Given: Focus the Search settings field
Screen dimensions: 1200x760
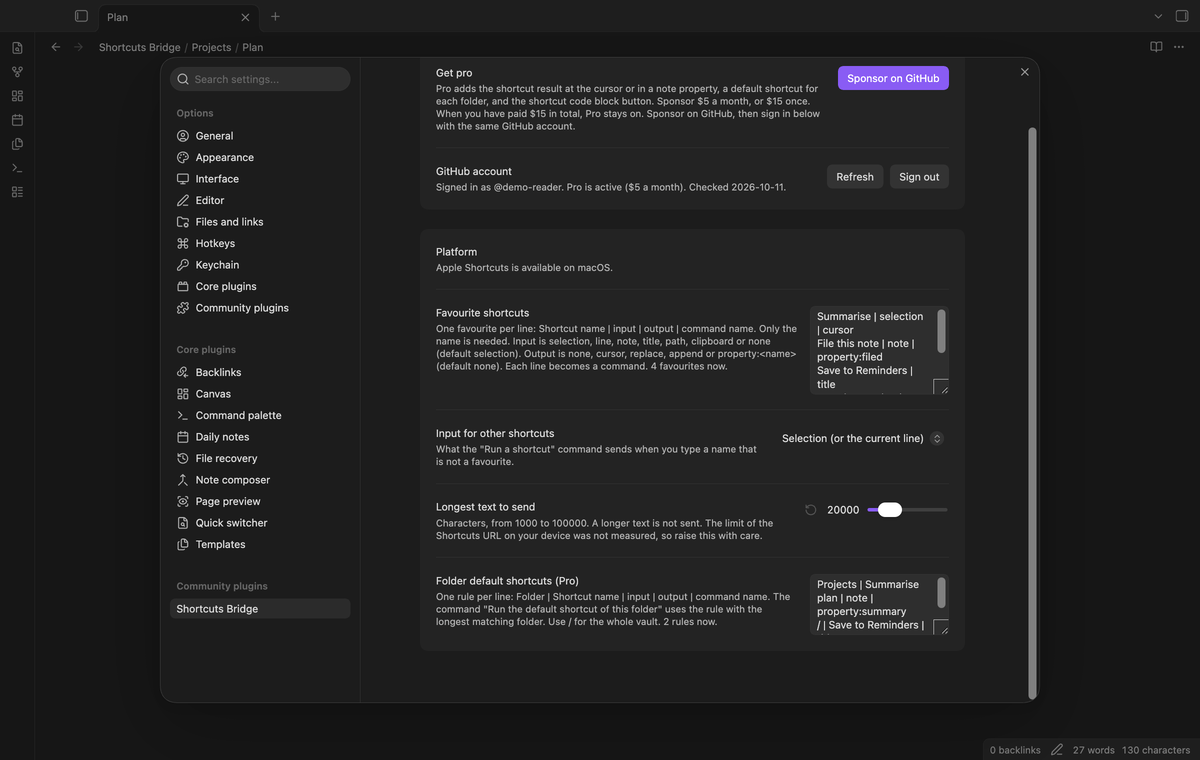Looking at the screenshot, I should coord(260,79).
